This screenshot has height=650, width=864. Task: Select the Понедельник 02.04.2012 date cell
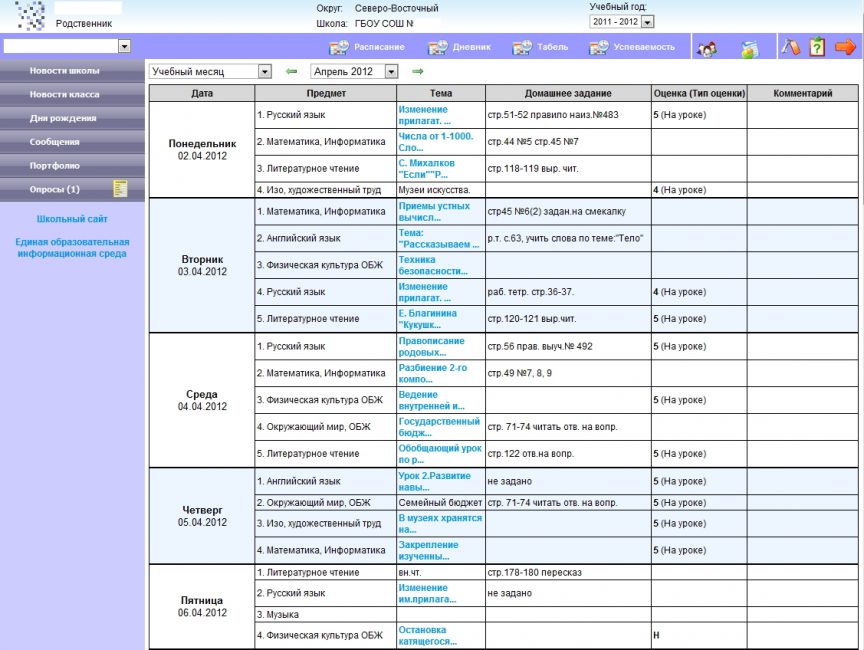click(x=202, y=149)
